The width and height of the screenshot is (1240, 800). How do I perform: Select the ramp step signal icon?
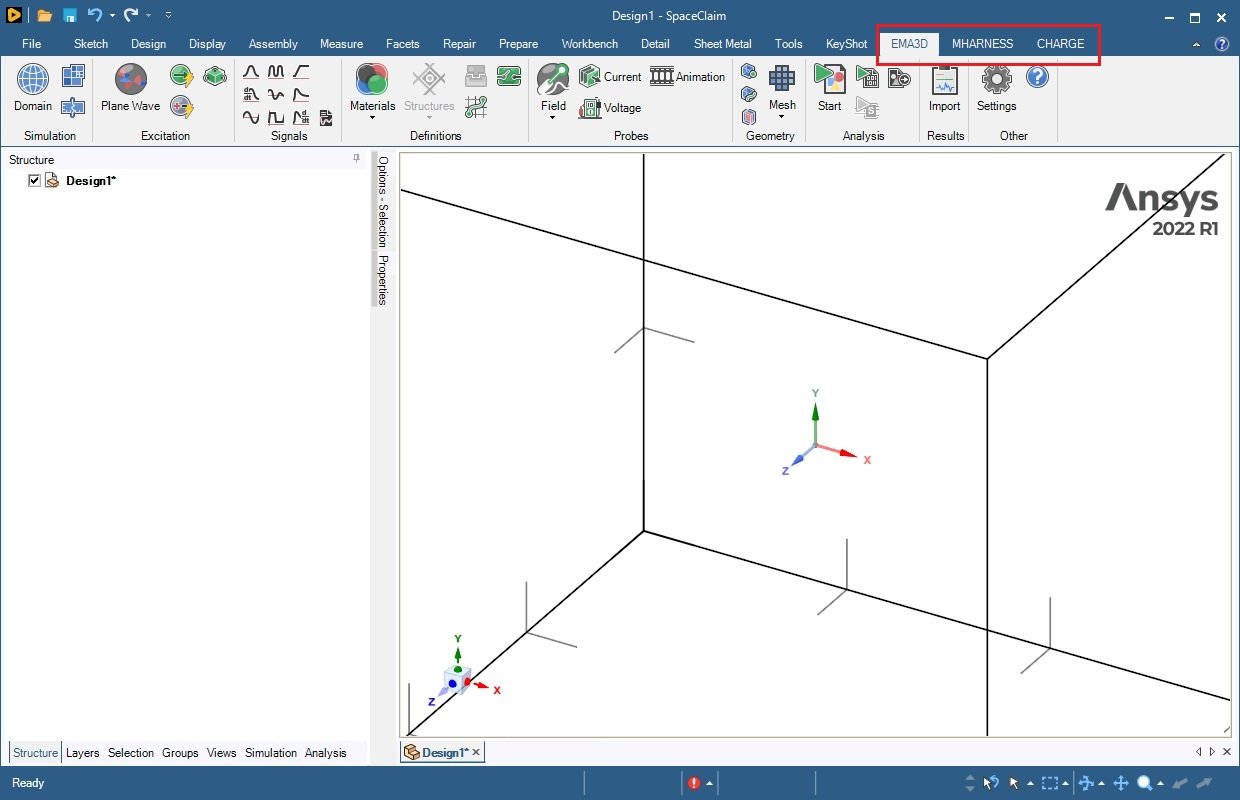coord(301,72)
